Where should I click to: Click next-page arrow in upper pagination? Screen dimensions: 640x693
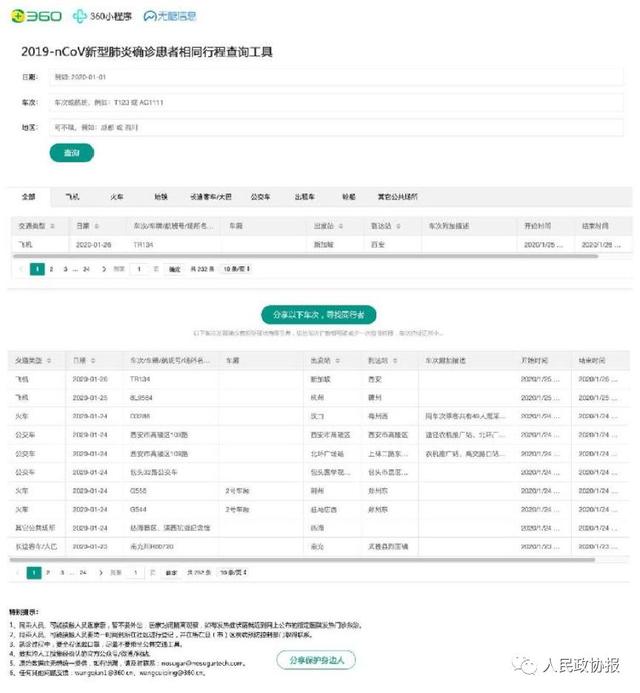[x=104, y=269]
